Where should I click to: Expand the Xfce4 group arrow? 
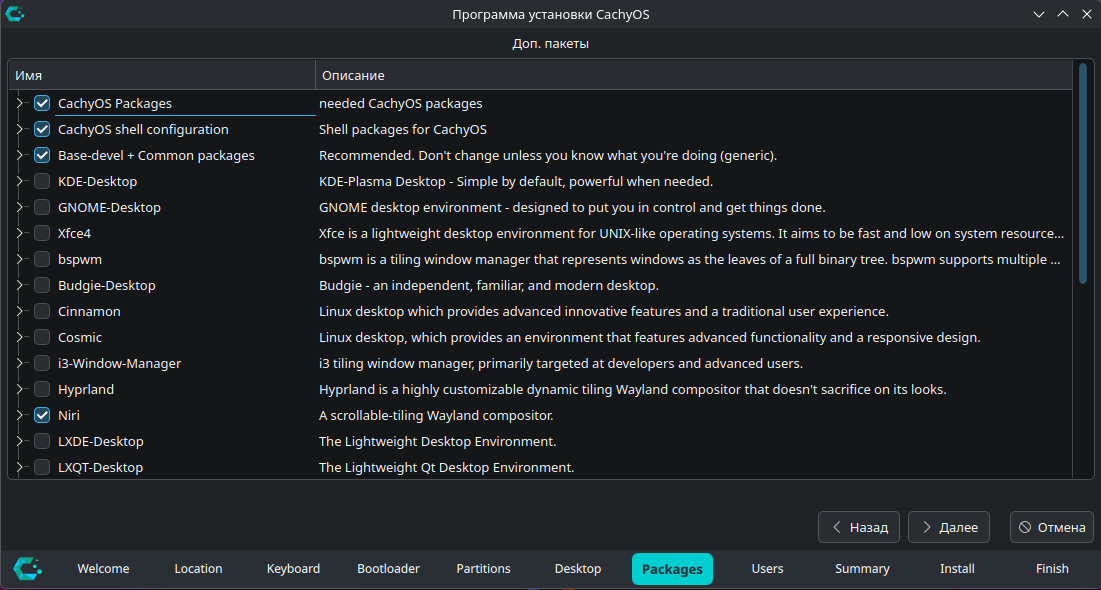point(20,233)
